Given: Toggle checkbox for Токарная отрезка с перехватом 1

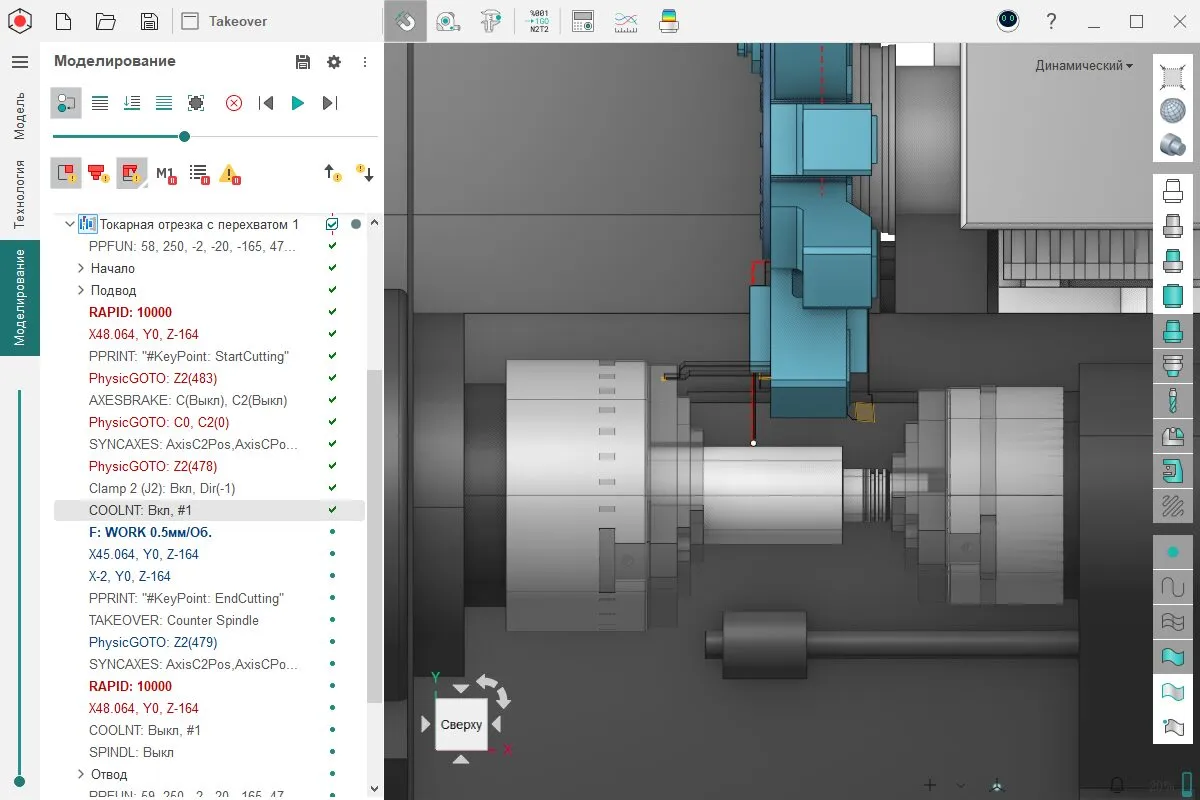Looking at the screenshot, I should point(332,224).
